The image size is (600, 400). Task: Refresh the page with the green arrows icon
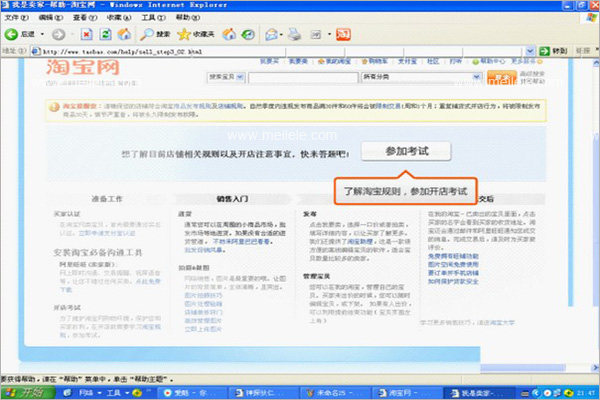tap(106, 34)
